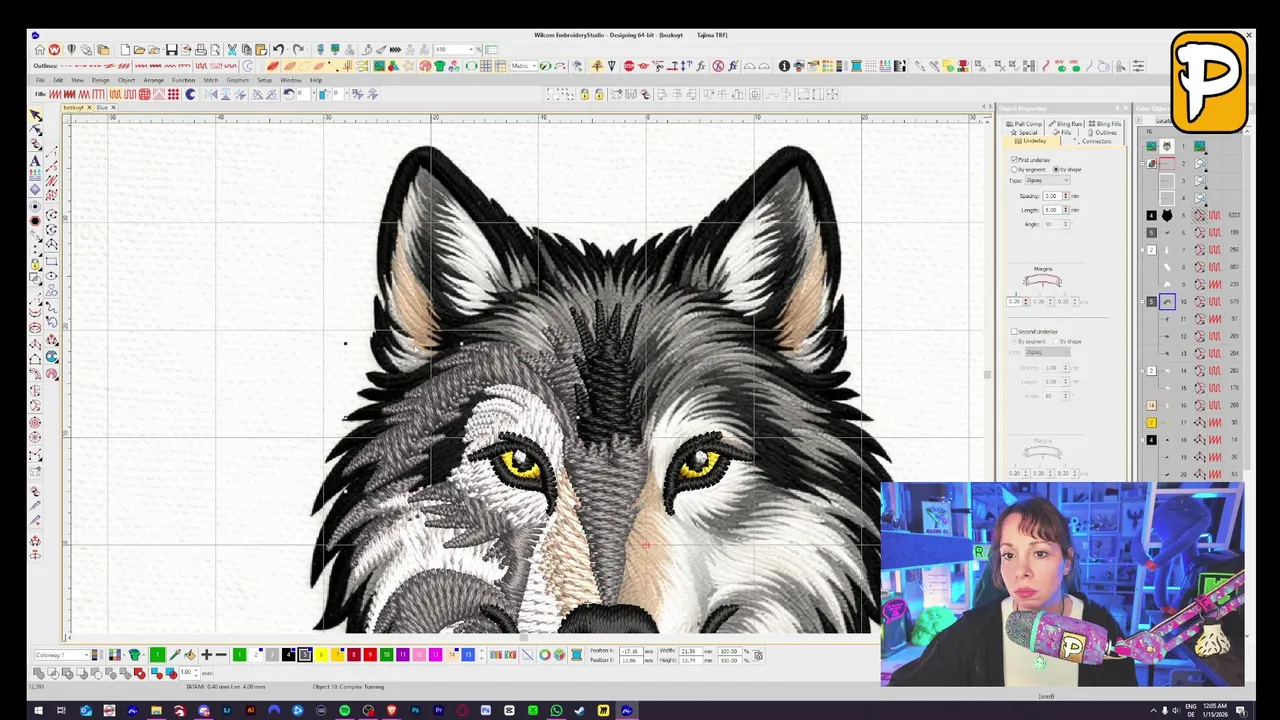Viewport: 1280px width, 720px height.
Task: Close the bozkuyt document tab
Action: [x=89, y=108]
